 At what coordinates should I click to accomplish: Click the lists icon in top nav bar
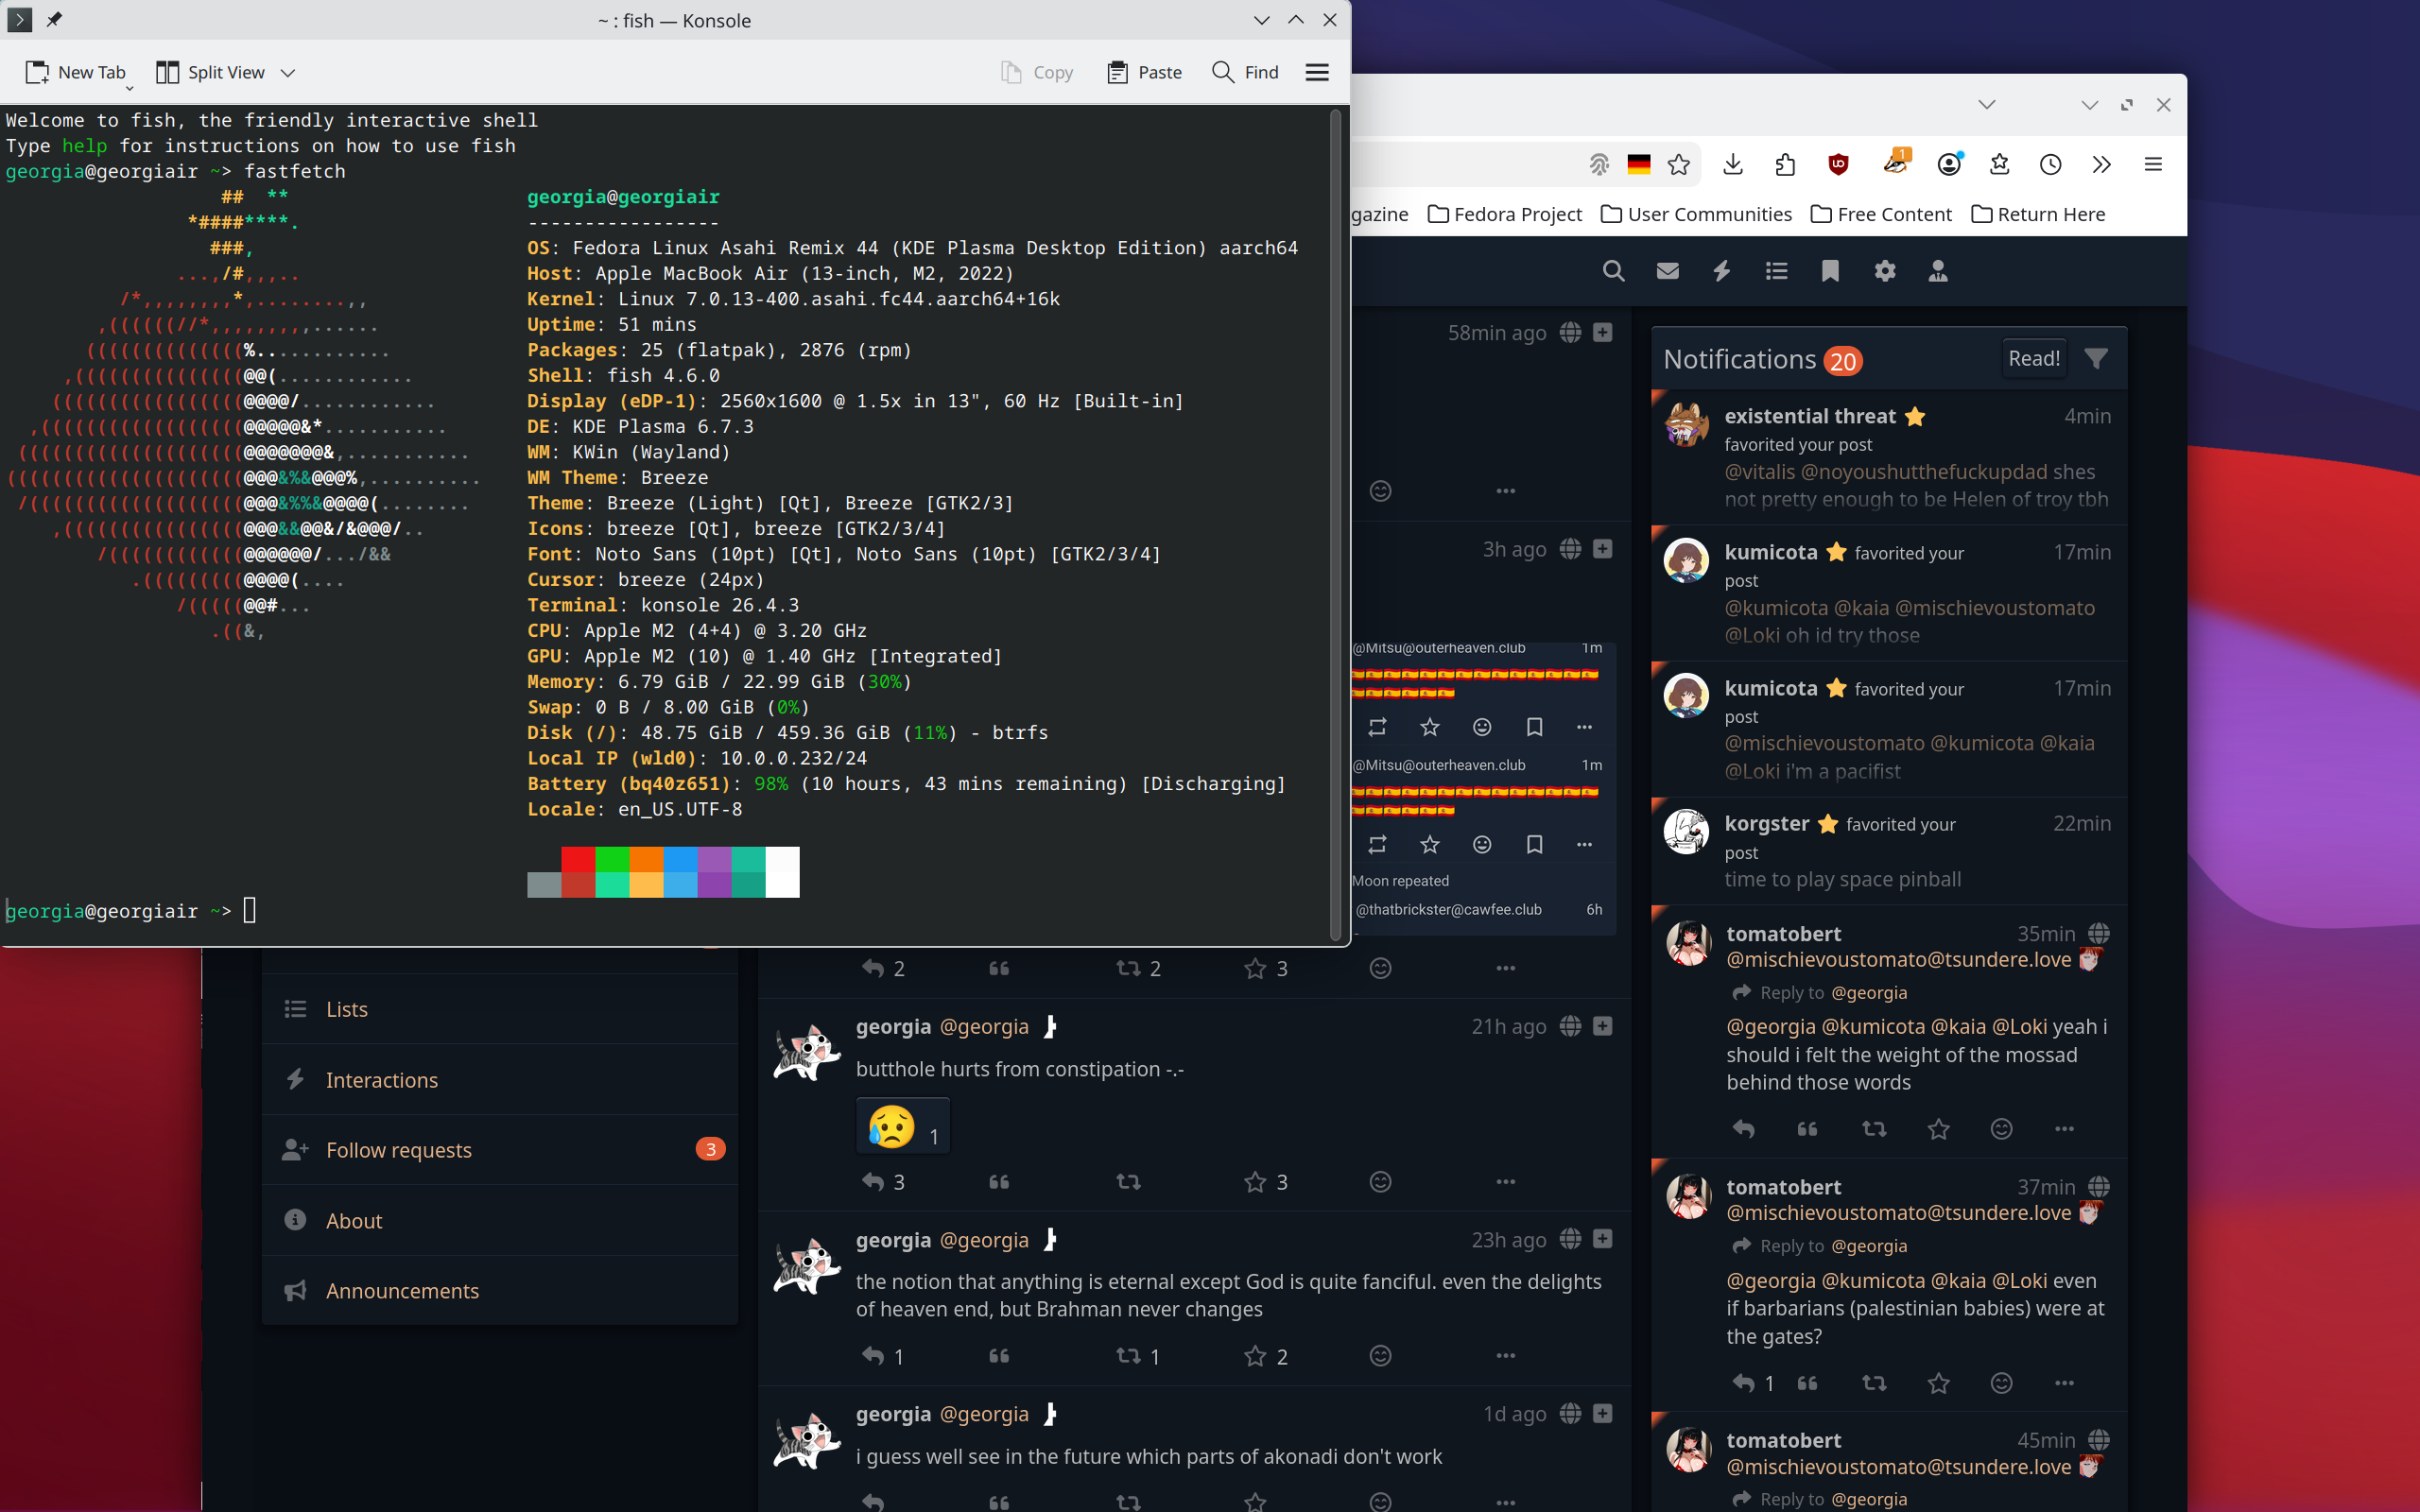(1776, 271)
